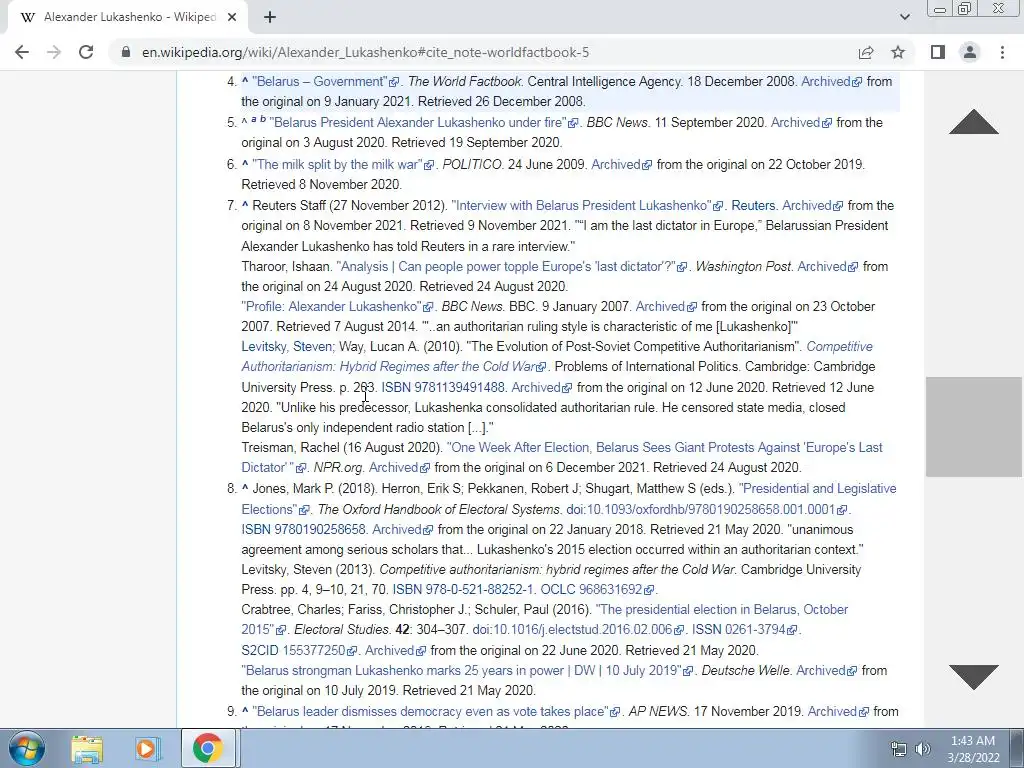Click backlink "b" of reference 5

263,119
